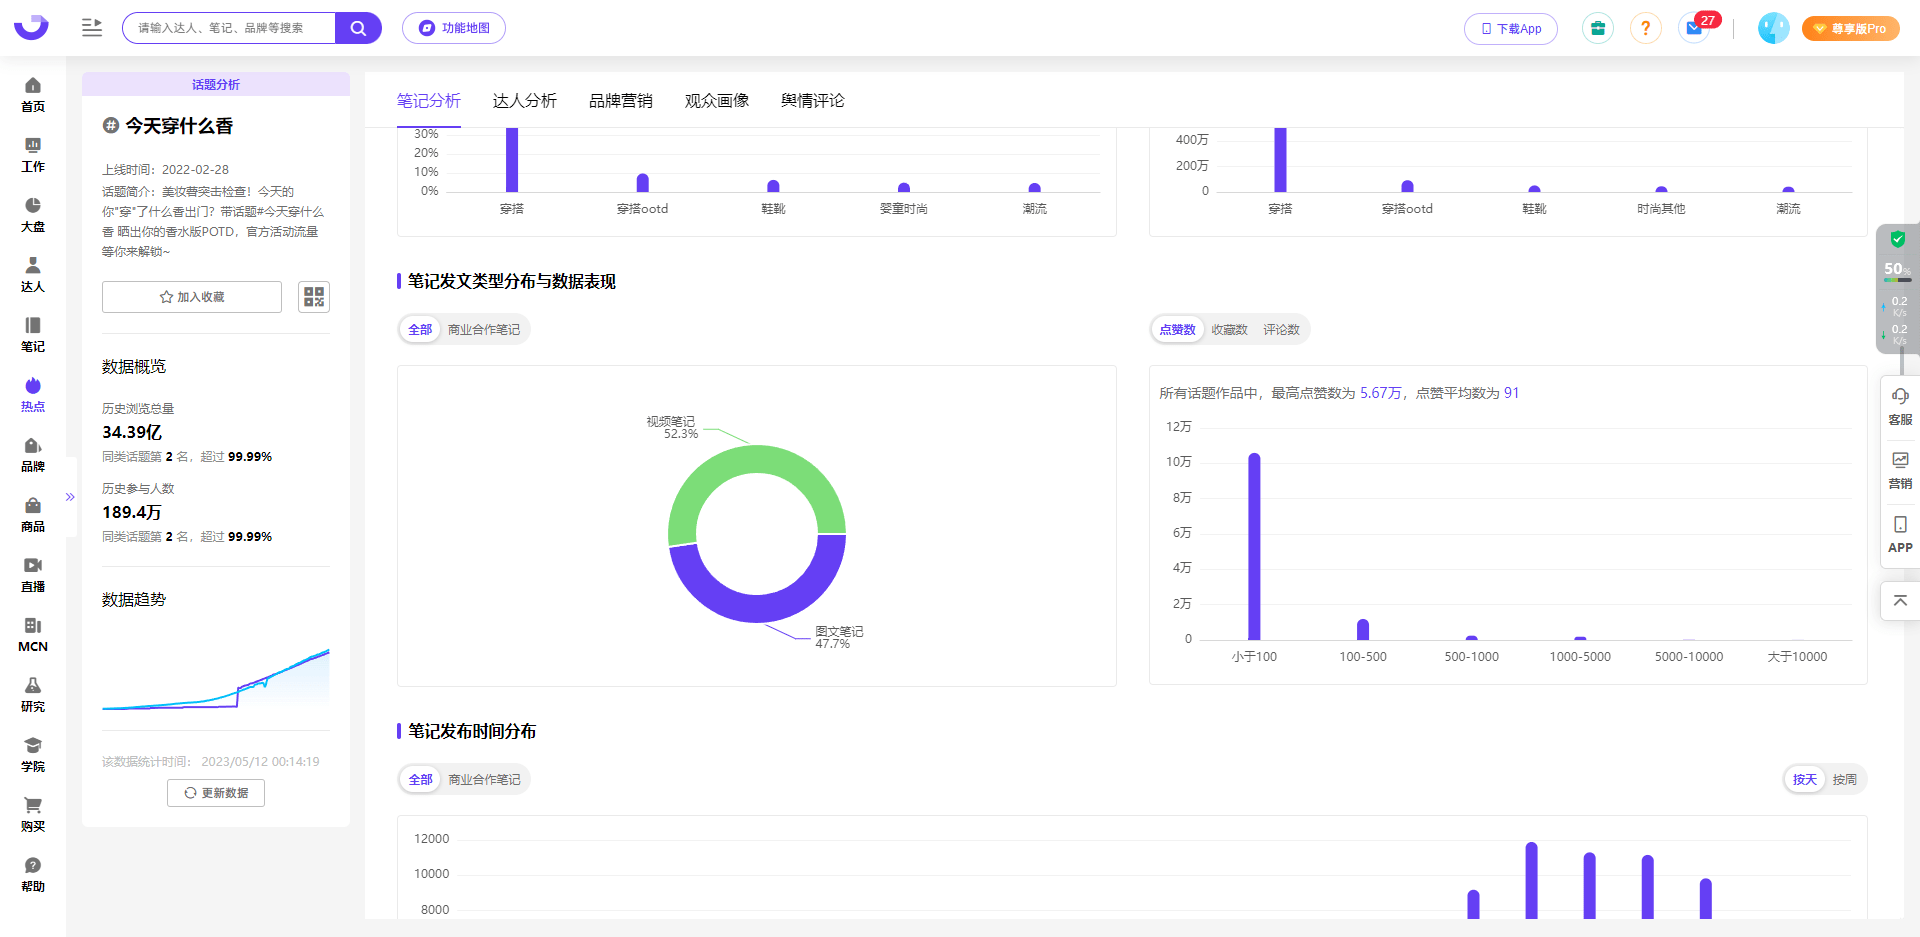
Task: Open 大盘 in the sidebar
Action: point(33,215)
